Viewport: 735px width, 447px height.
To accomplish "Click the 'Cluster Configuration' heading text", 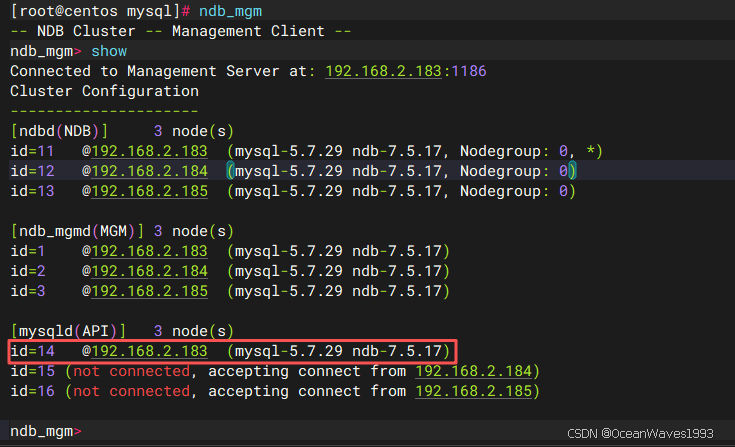I will 105,91.
